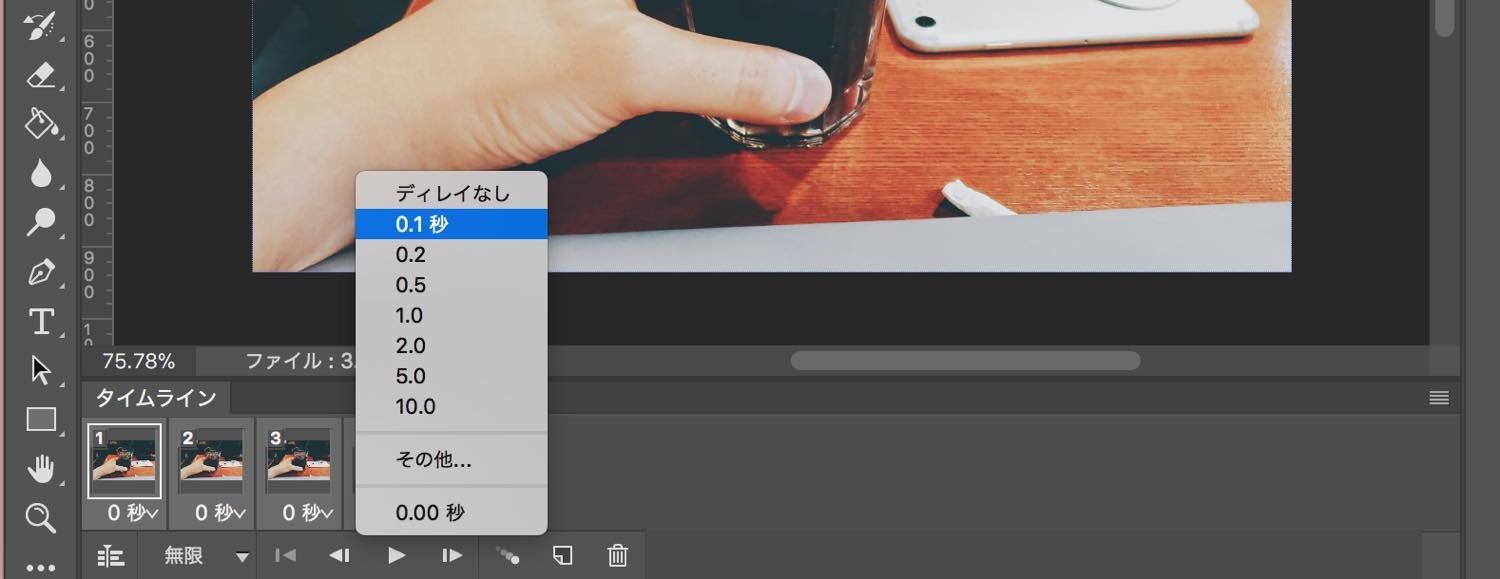Select the Hand tool
This screenshot has height=579, width=1500.
40,468
